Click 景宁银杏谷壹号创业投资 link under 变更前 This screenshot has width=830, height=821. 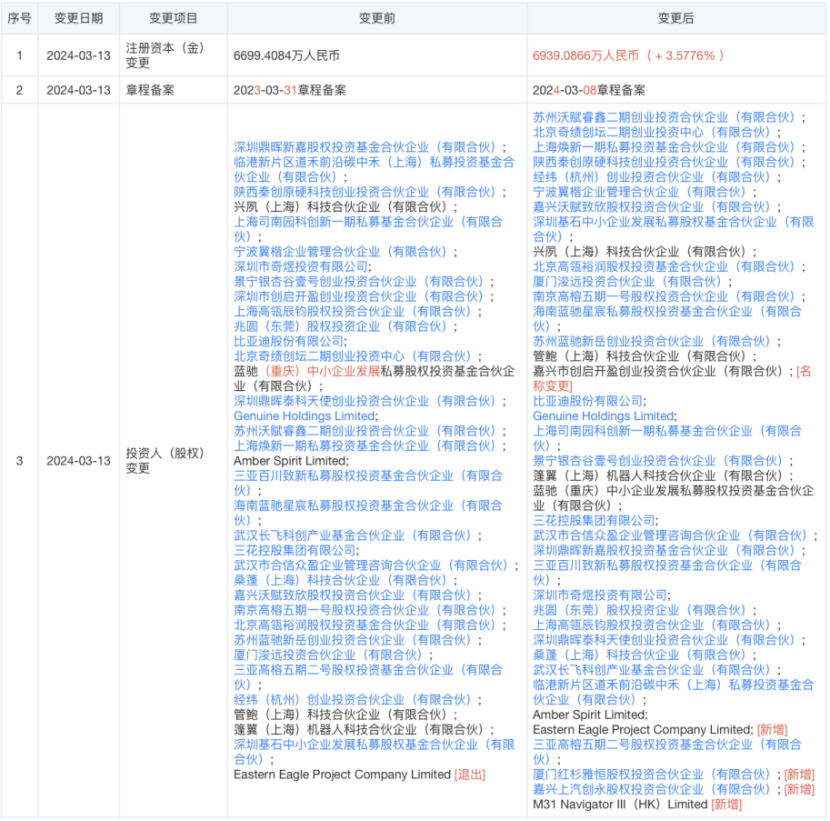coord(358,282)
